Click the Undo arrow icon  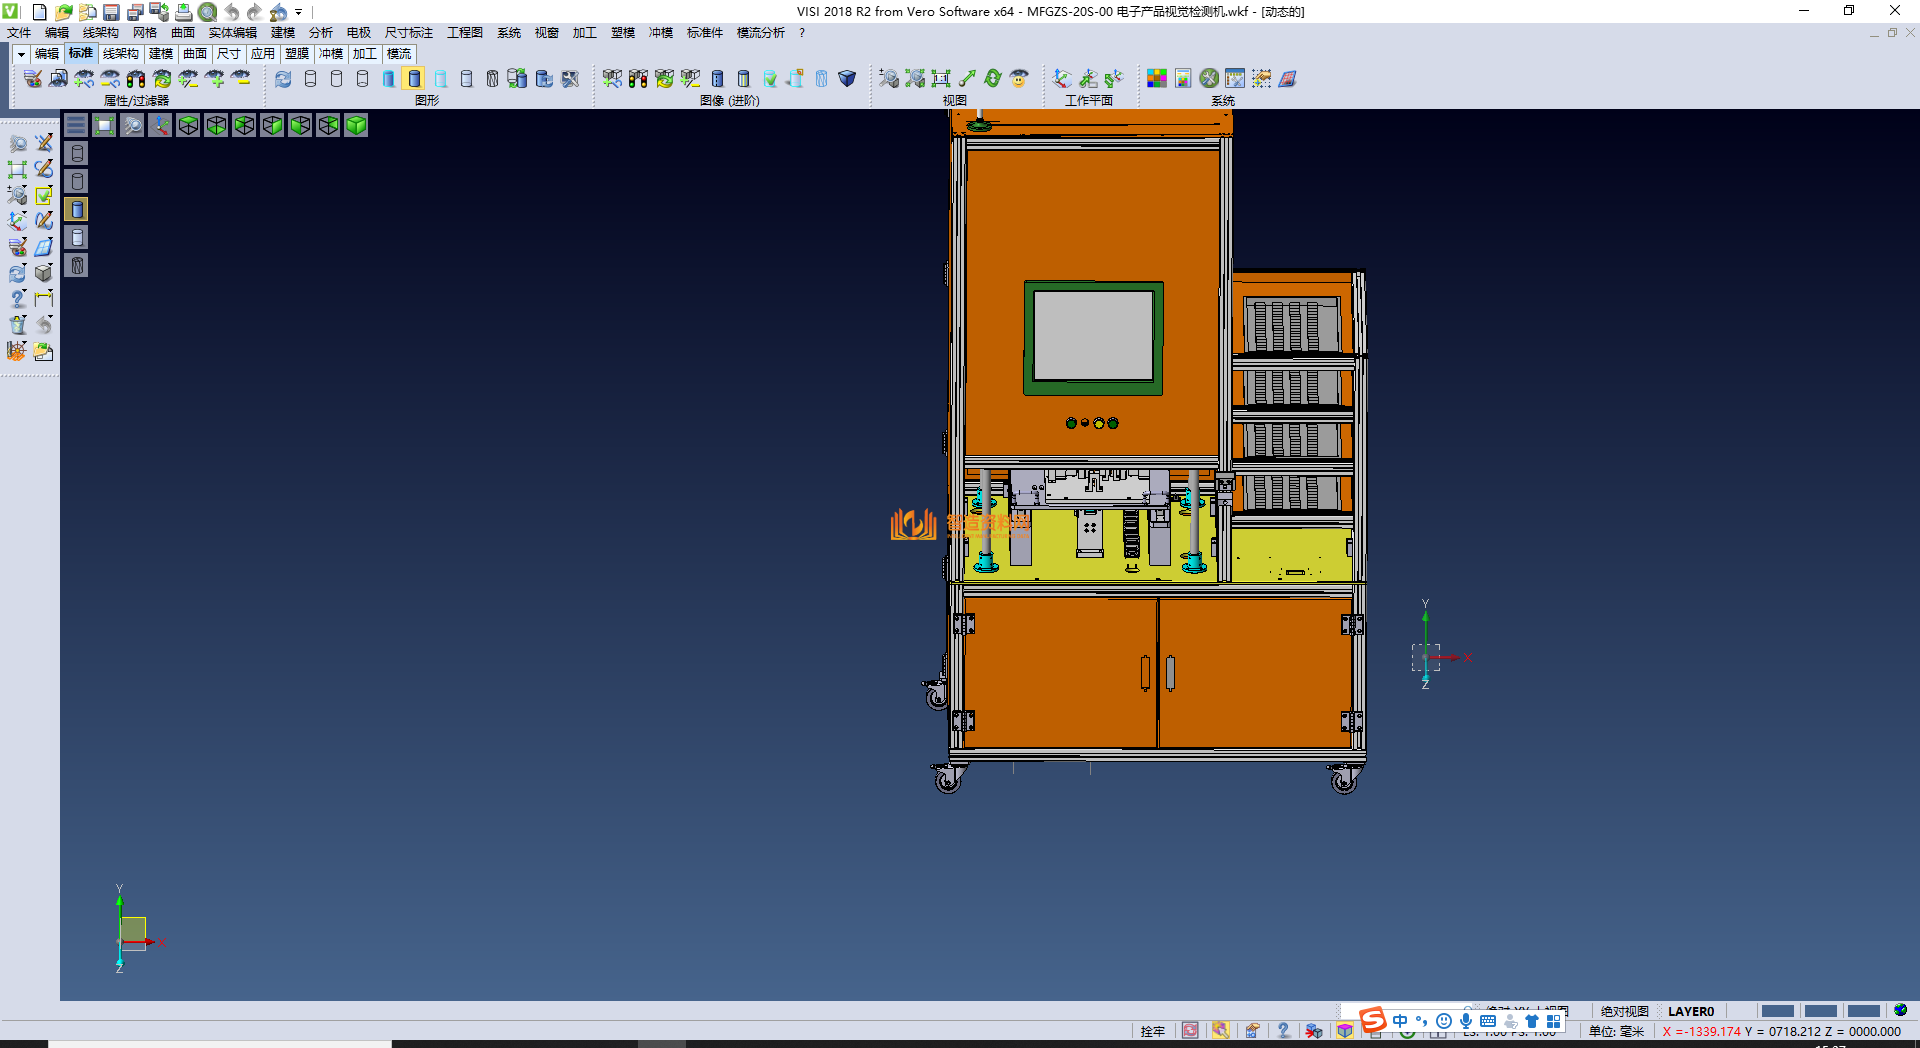coord(231,12)
